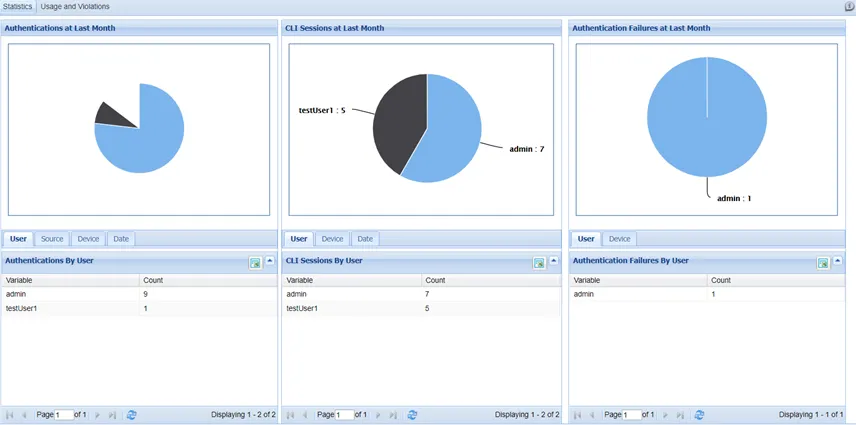Export CLI Sessions By User table icon
856x425 pixels.
[539, 263]
